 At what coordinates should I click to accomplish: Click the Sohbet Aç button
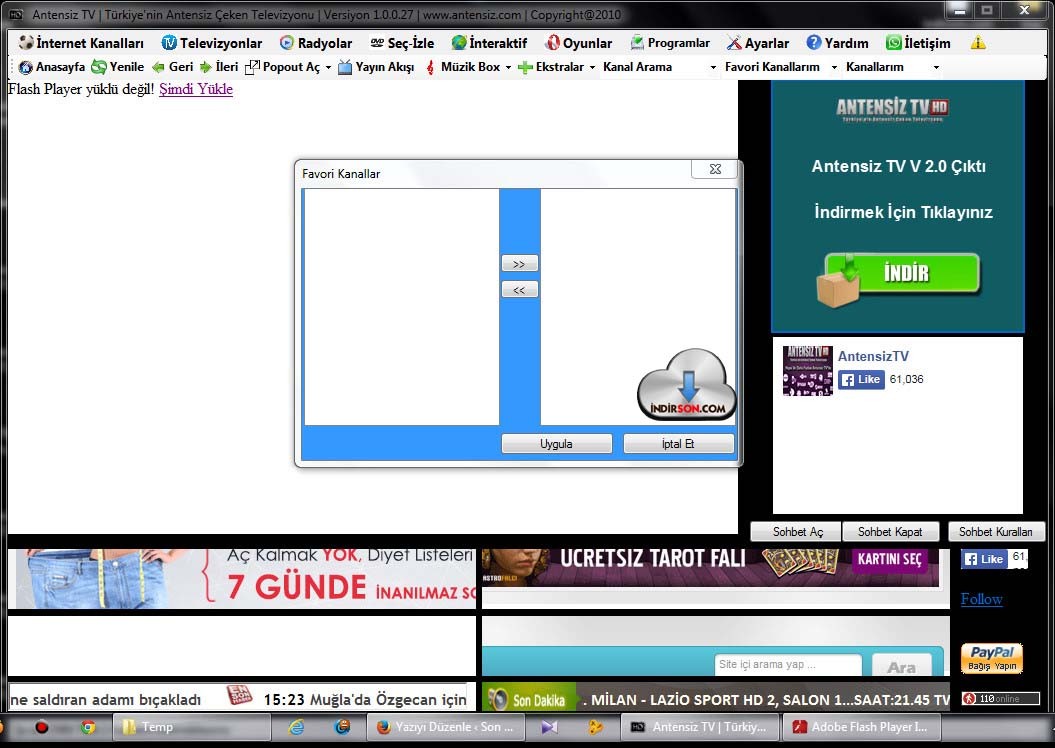coord(797,532)
